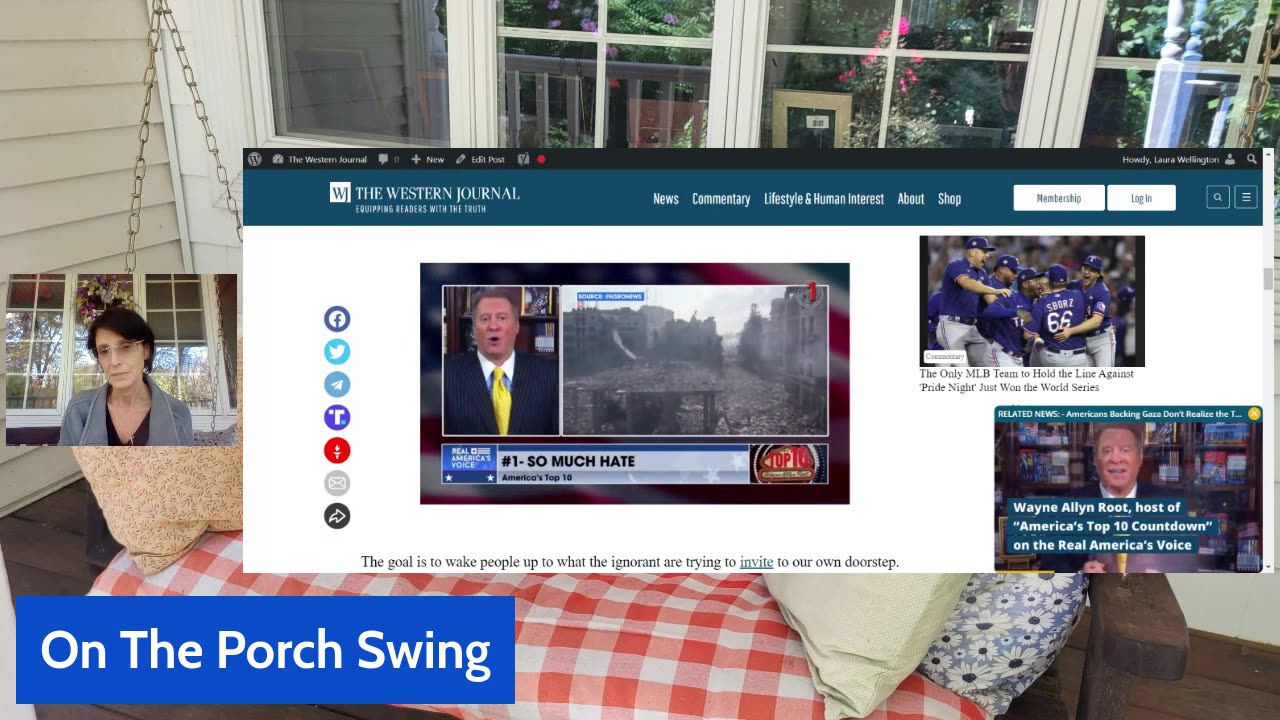Viewport: 1280px width, 720px height.
Task: Share article by email
Action: click(x=337, y=483)
